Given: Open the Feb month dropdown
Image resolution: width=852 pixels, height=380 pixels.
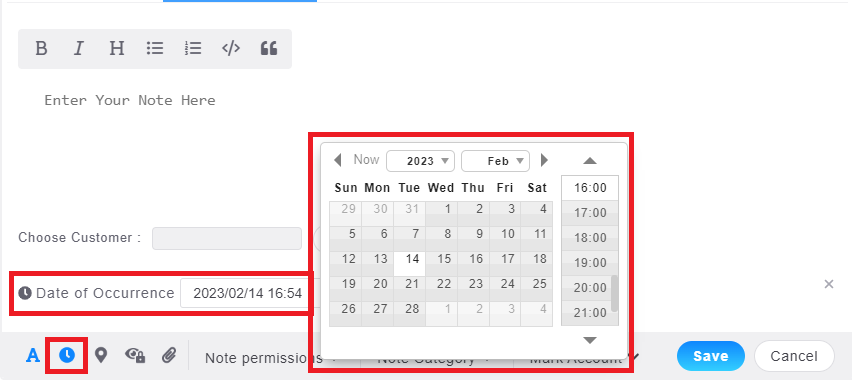Looking at the screenshot, I should (495, 161).
